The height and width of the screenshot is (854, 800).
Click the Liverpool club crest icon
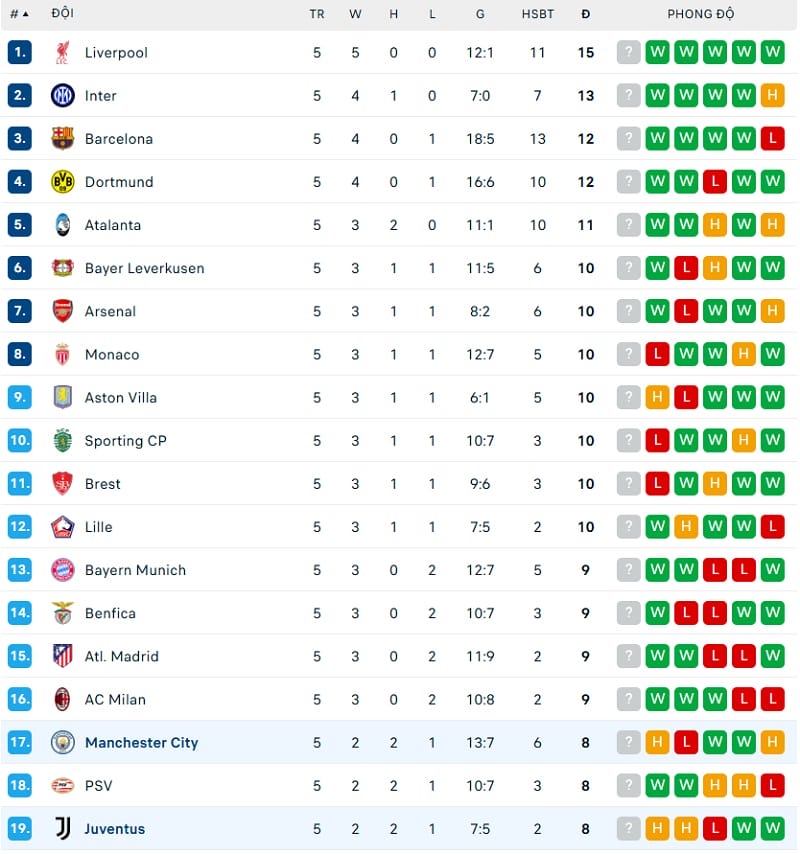63,52
